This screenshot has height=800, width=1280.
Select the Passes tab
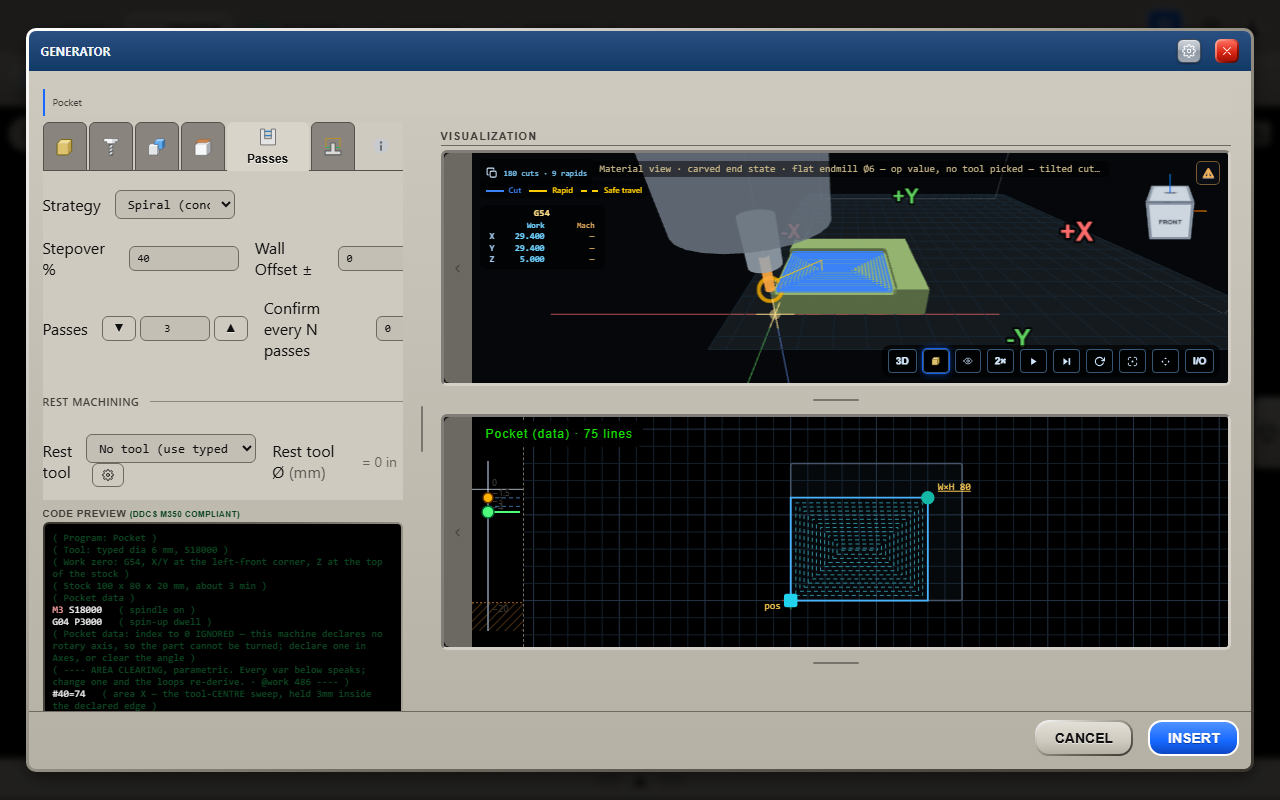tap(267, 147)
